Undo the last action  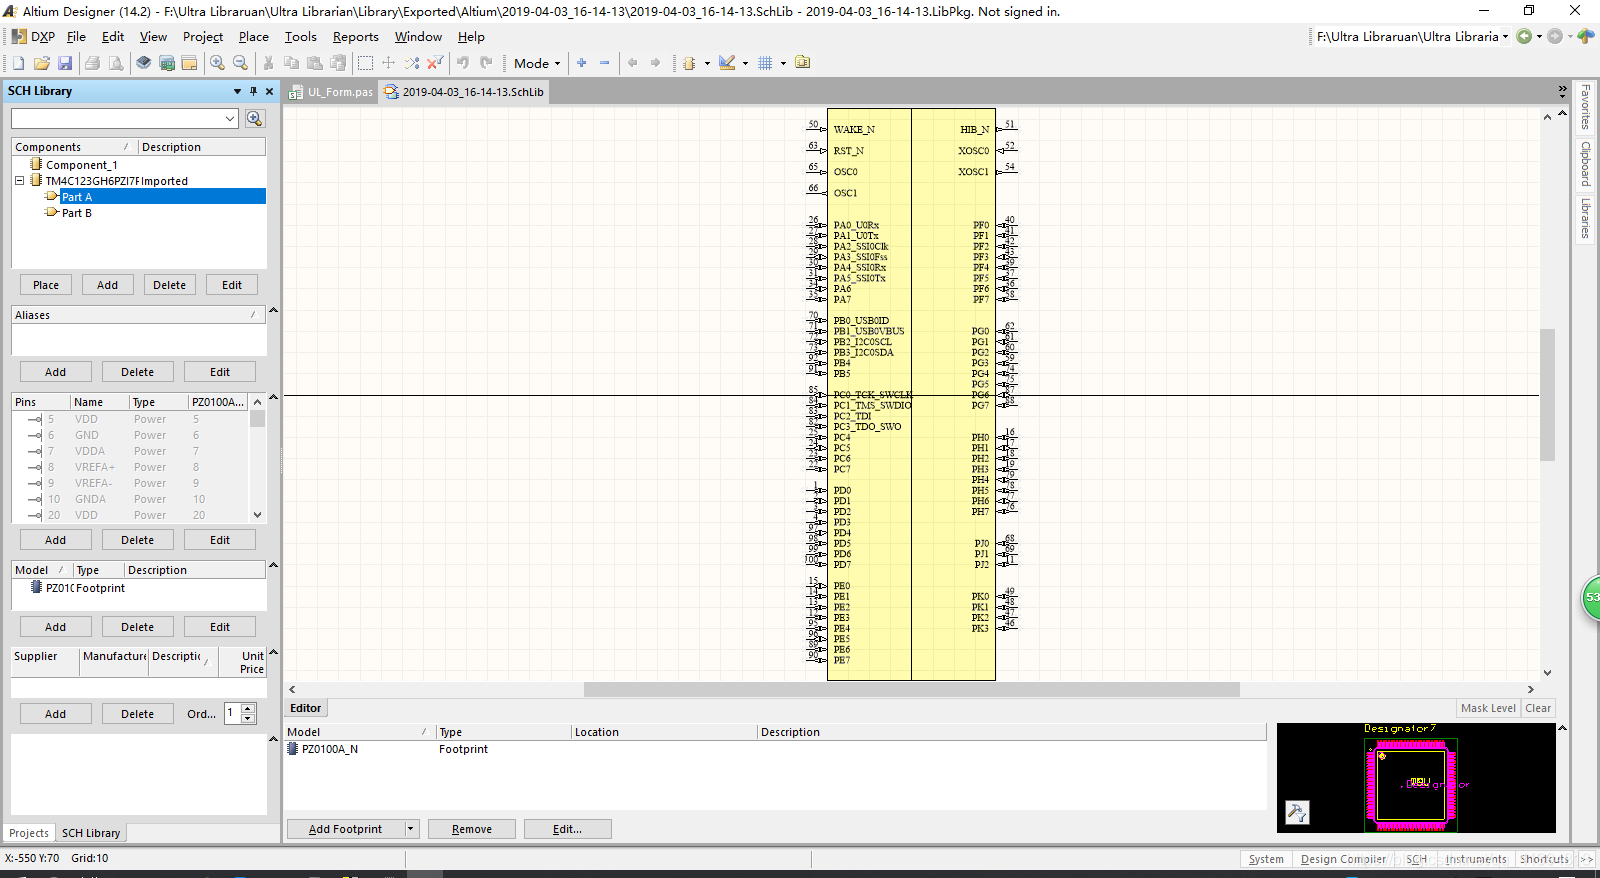coord(463,63)
